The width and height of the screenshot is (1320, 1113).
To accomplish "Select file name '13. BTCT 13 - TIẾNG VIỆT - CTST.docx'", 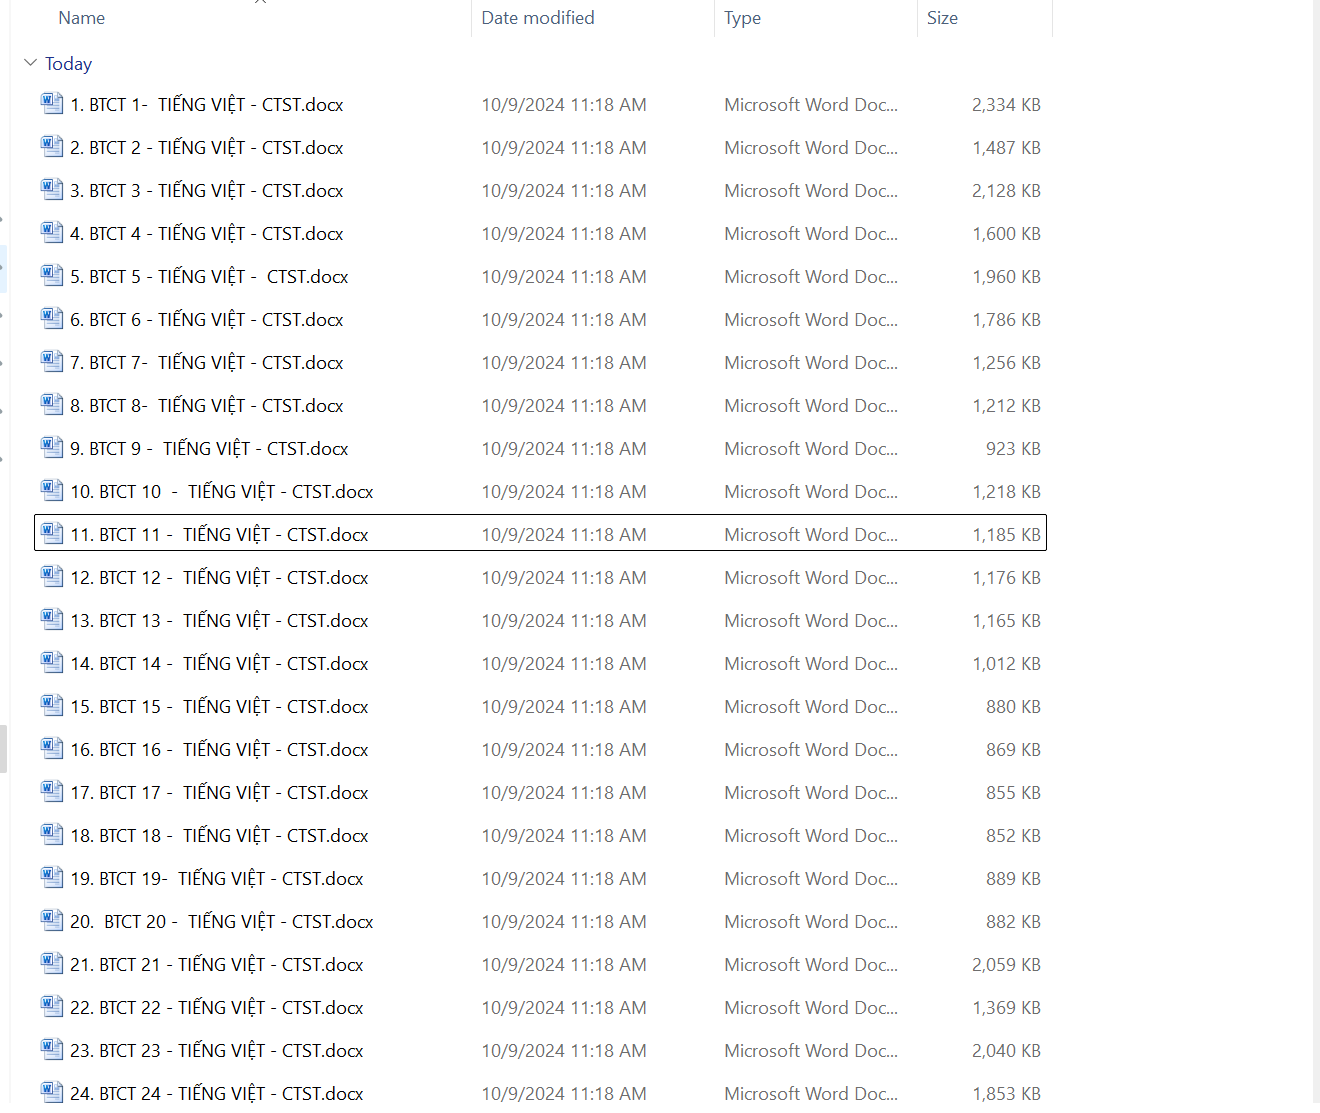I will pos(219,621).
